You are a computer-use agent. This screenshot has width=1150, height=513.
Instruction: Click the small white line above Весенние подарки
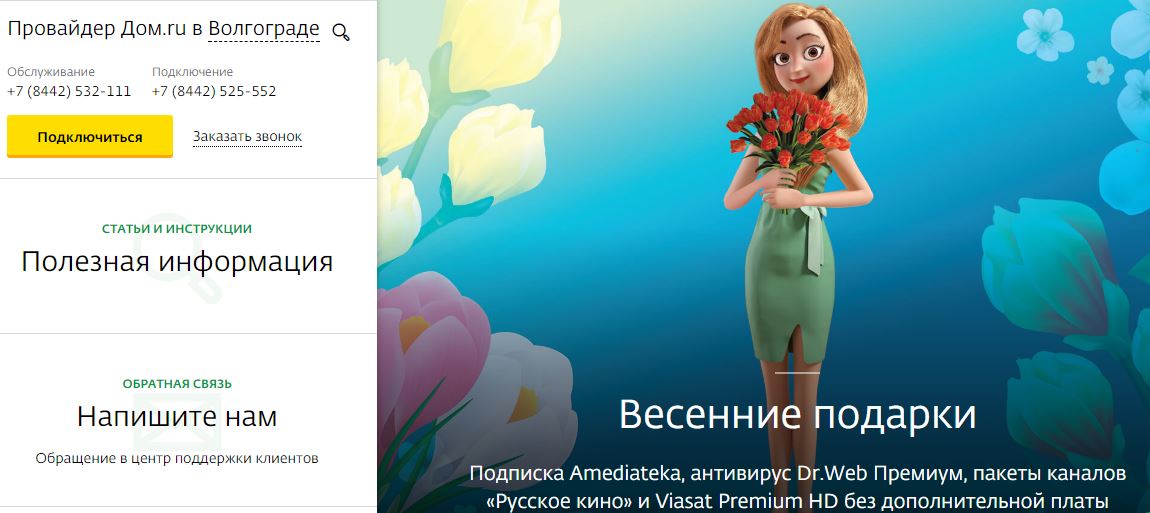point(797,373)
